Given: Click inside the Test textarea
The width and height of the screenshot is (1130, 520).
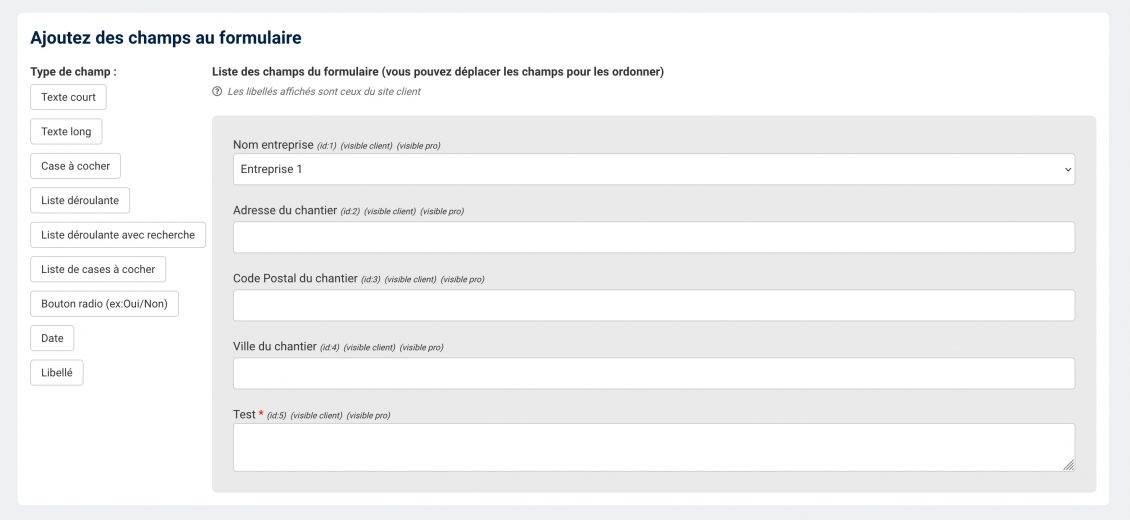Looking at the screenshot, I should click(654, 447).
